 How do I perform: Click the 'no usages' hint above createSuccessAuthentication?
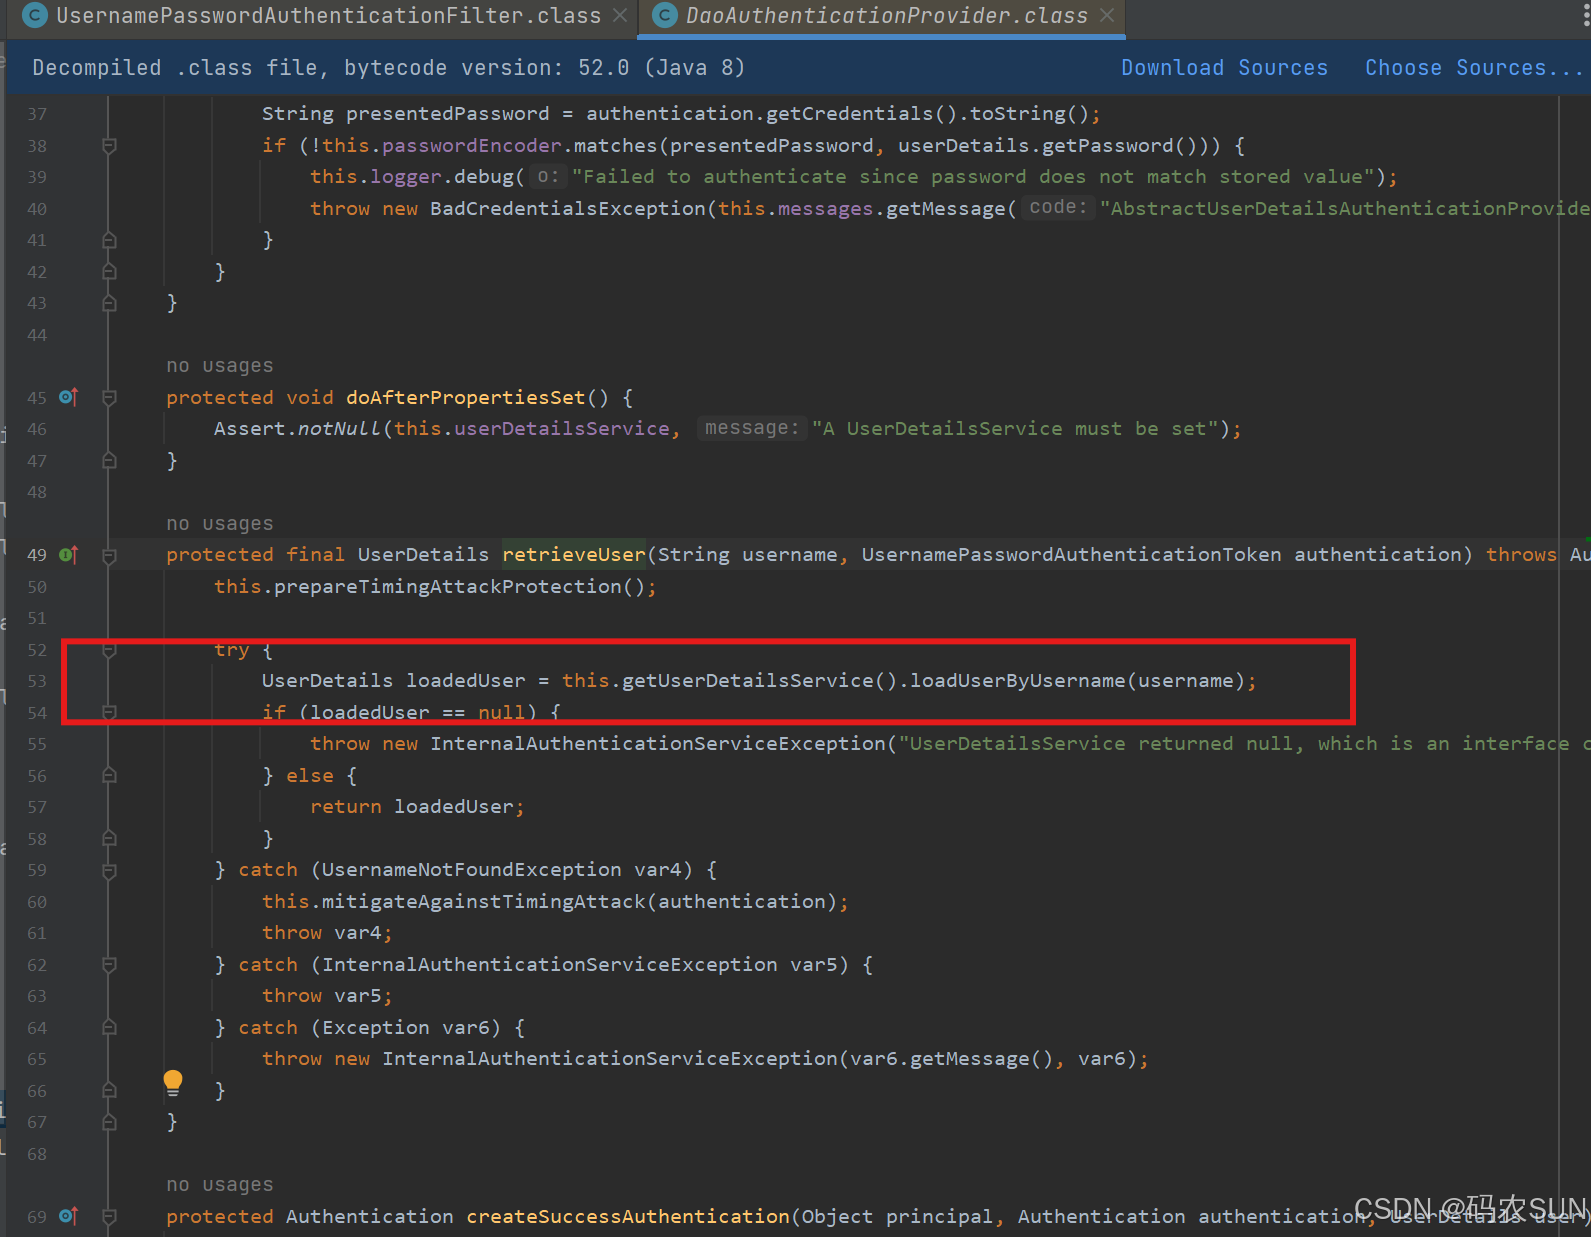[220, 1185]
